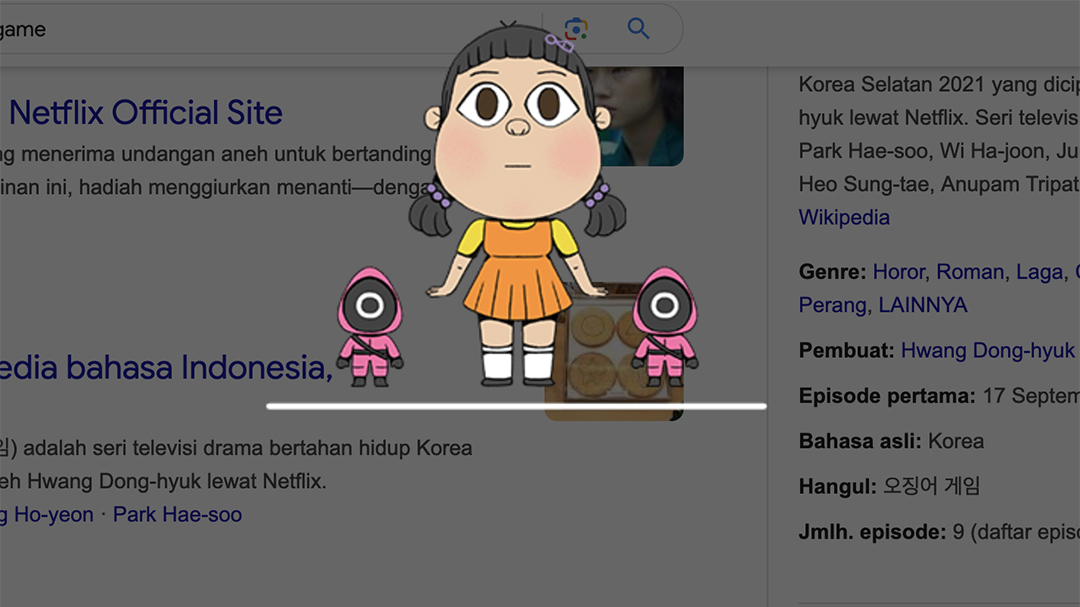The width and height of the screenshot is (1080, 607).
Task: Click the right pink guard character
Action: 665,327
